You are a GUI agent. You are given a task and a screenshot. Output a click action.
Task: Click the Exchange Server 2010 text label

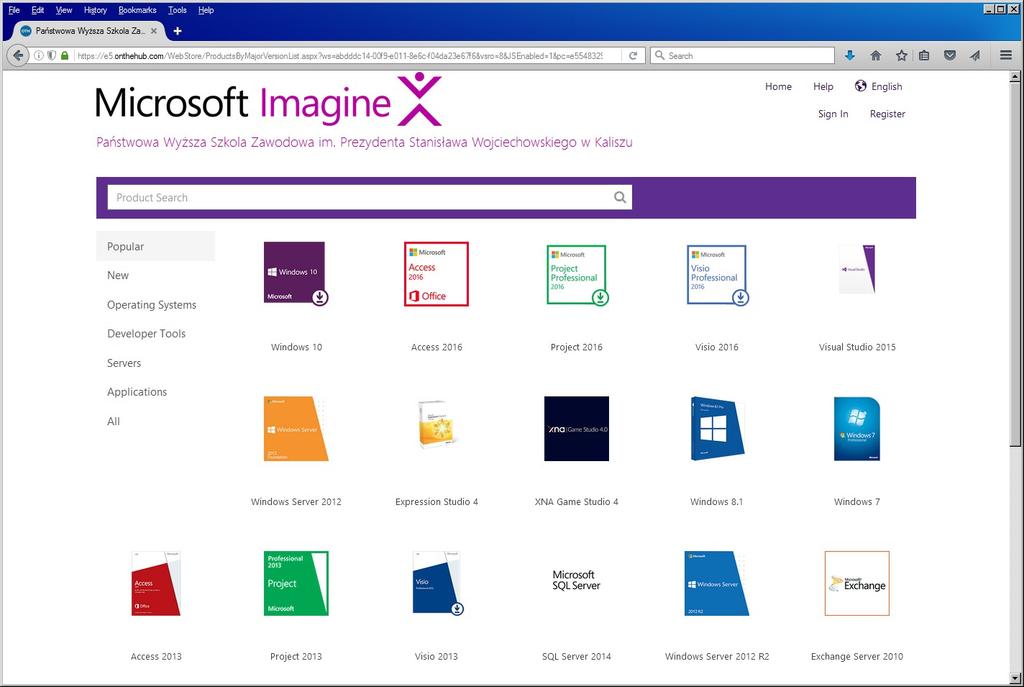coord(857,656)
